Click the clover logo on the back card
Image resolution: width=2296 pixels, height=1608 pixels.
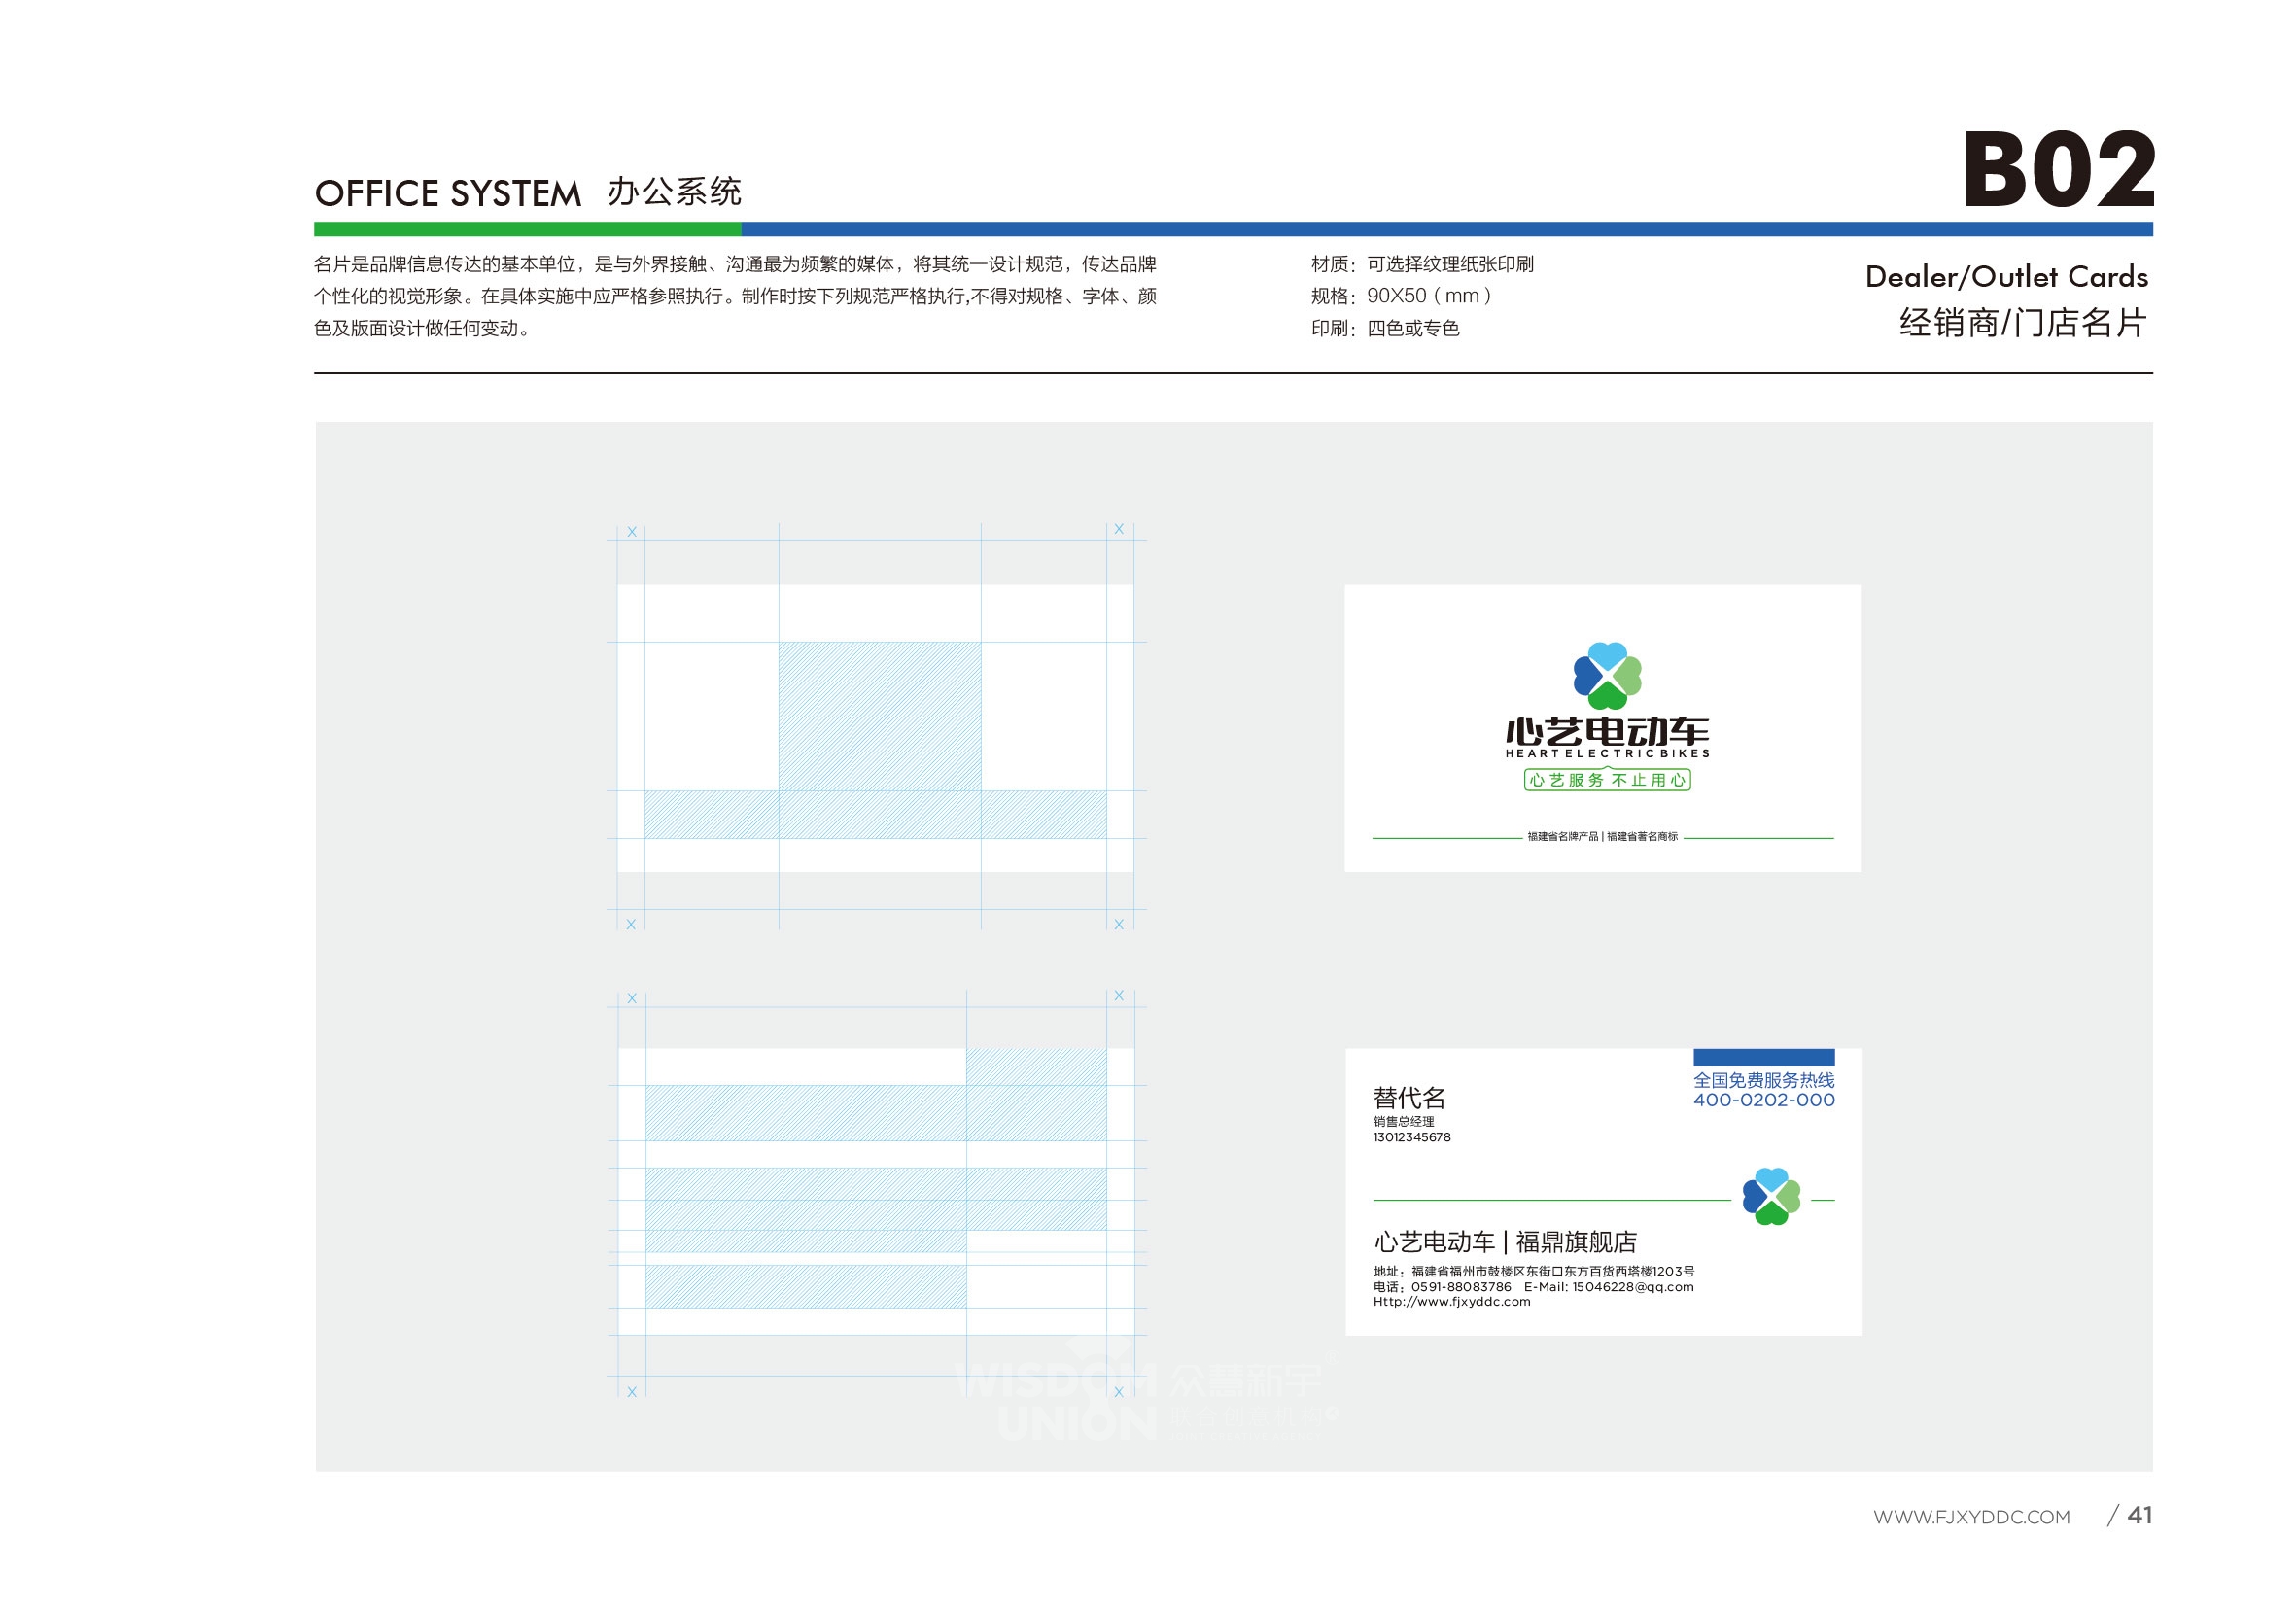coord(1771,1196)
